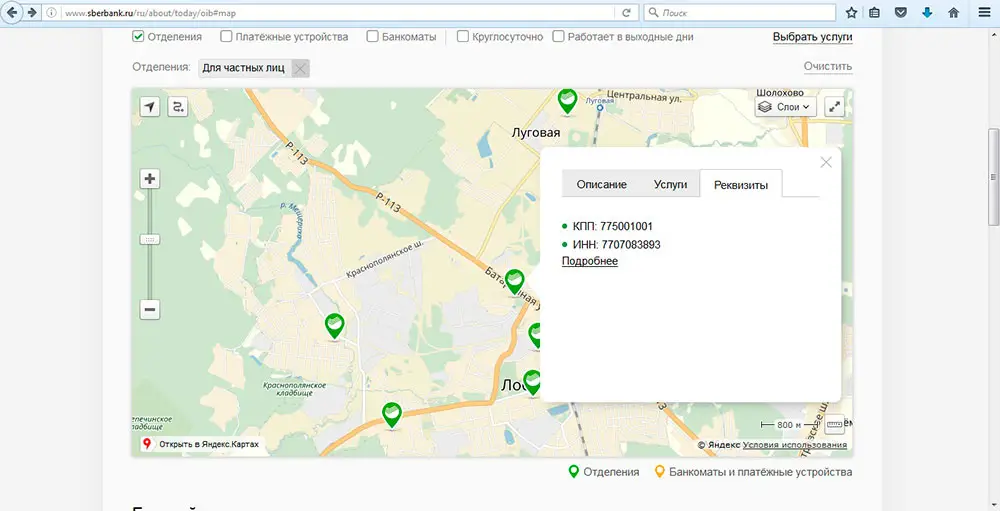1000x511 pixels.
Task: Open the Выбрать услуги link
Action: click(812, 37)
